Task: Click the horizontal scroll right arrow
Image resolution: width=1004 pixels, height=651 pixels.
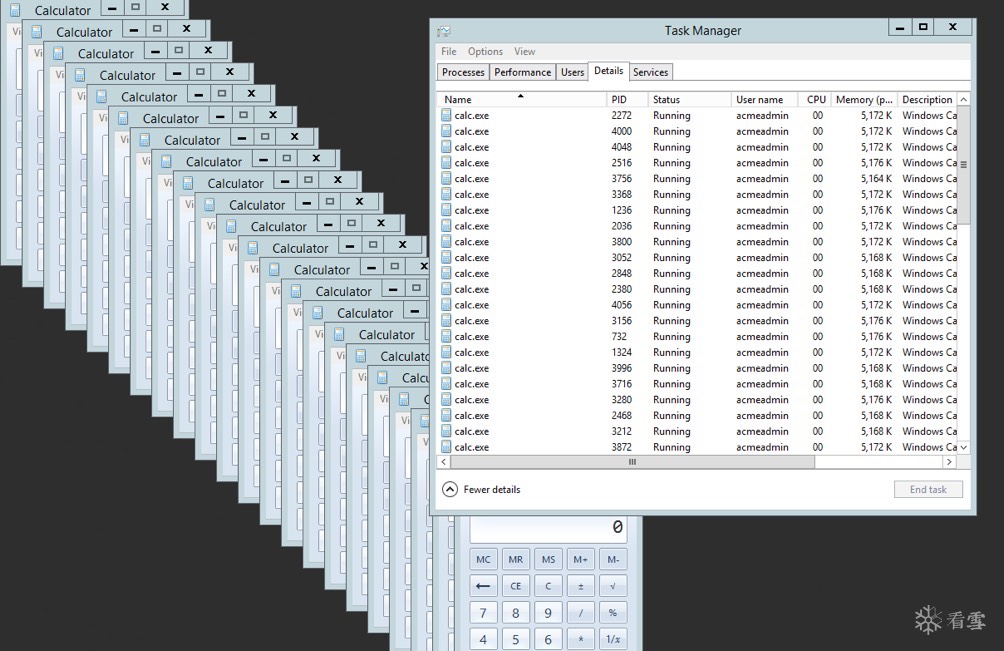Action: 950,462
